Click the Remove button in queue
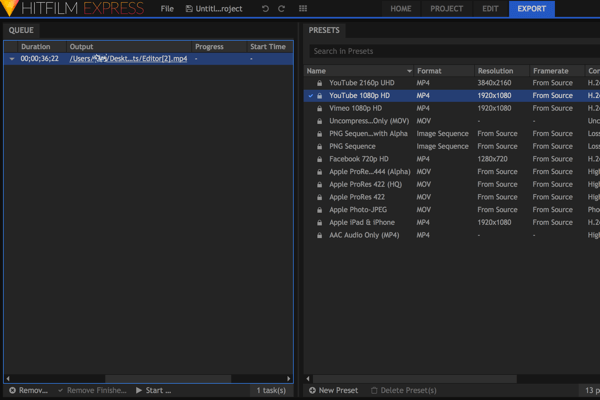600x400 pixels. [x=29, y=390]
